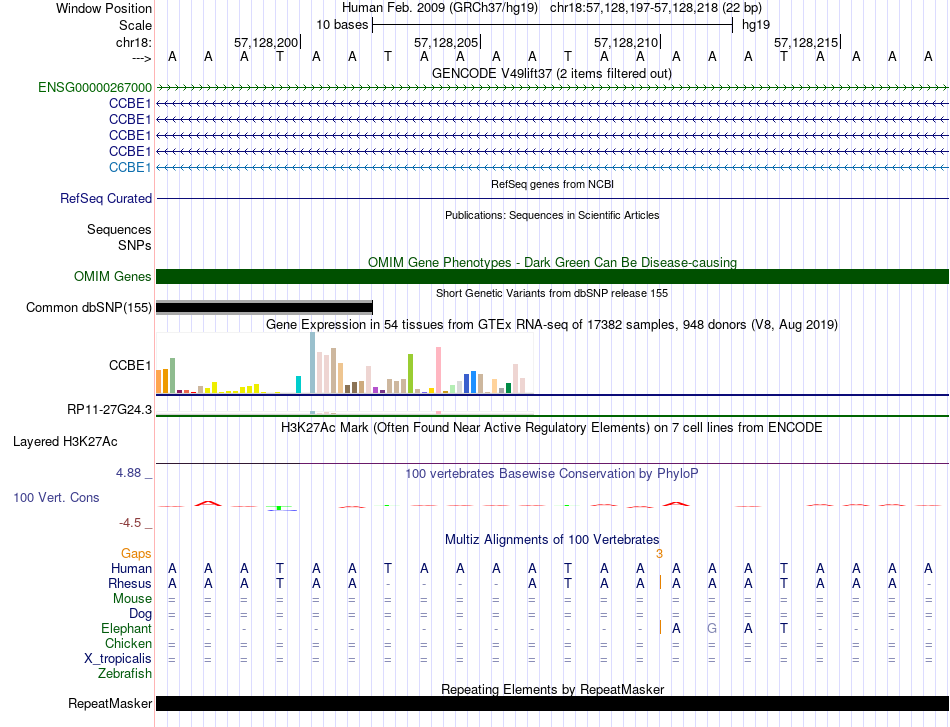Open OMIM Gene Phenotypes track title
Image resolution: width=950 pixels, height=727 pixels.
pos(552,262)
